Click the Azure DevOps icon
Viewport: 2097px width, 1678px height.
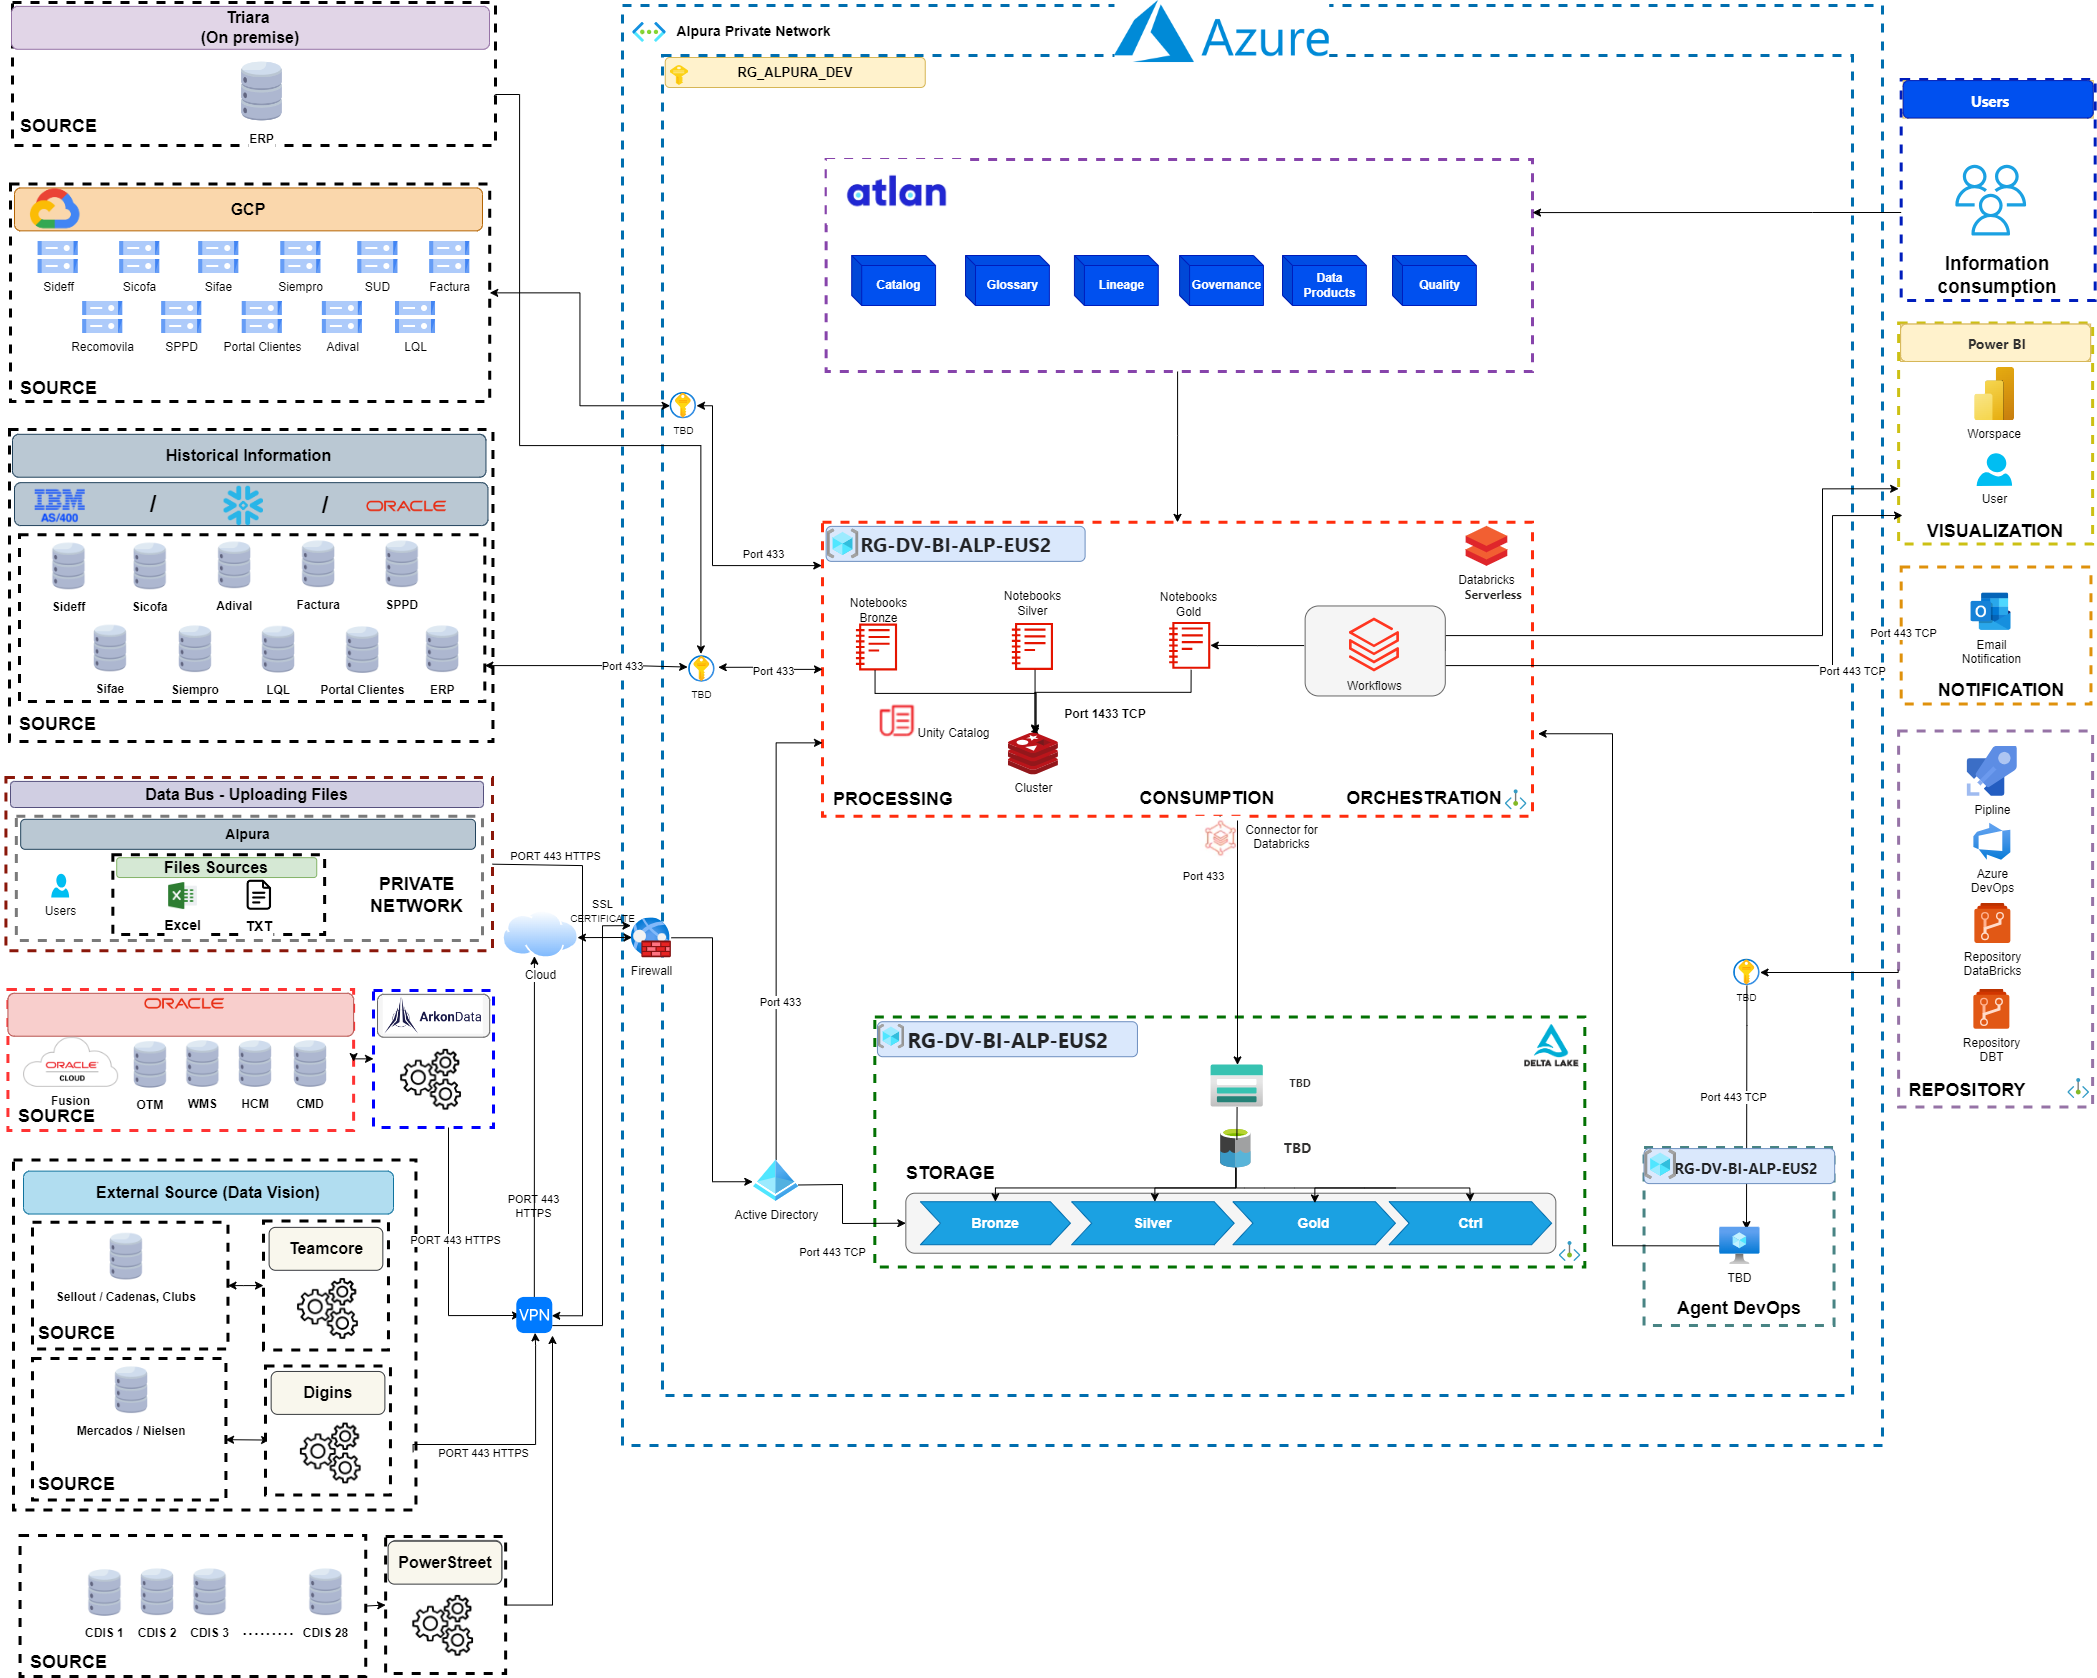click(1992, 843)
